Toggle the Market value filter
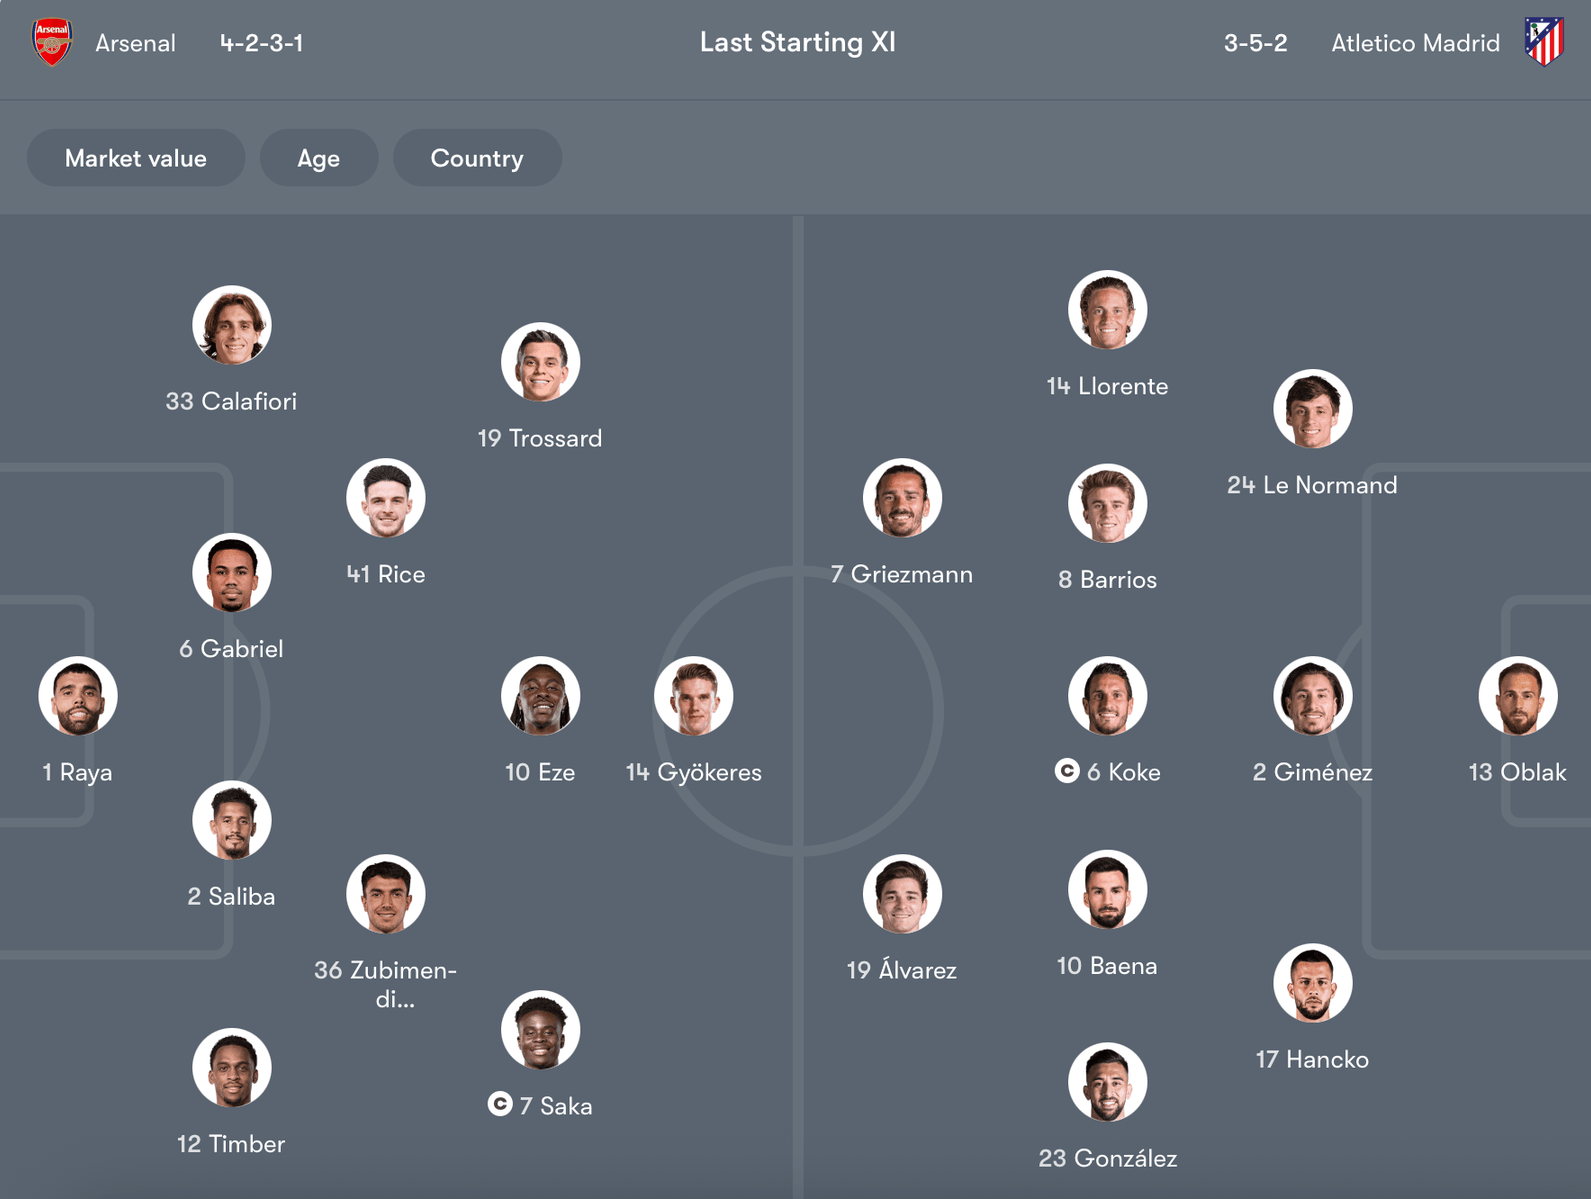This screenshot has width=1591, height=1199. pos(136,158)
